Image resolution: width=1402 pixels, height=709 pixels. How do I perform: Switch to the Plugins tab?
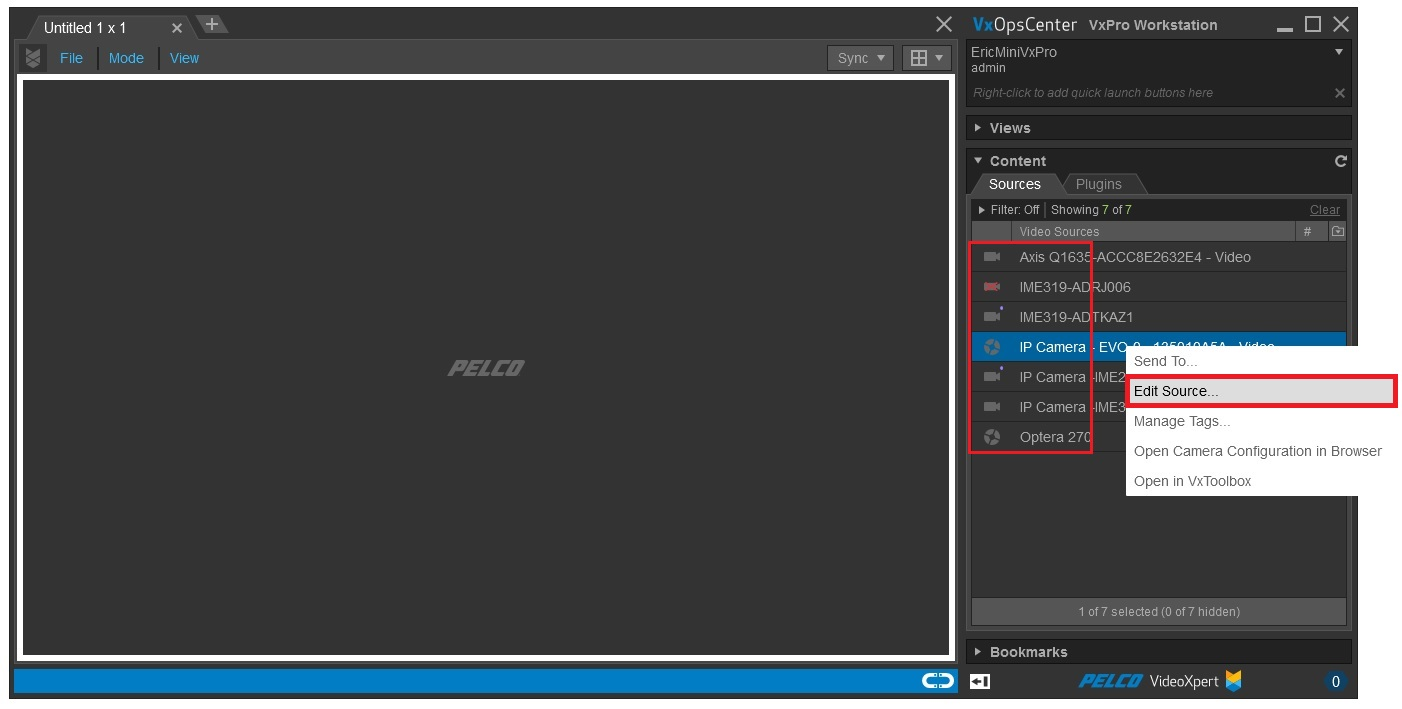tap(1100, 184)
